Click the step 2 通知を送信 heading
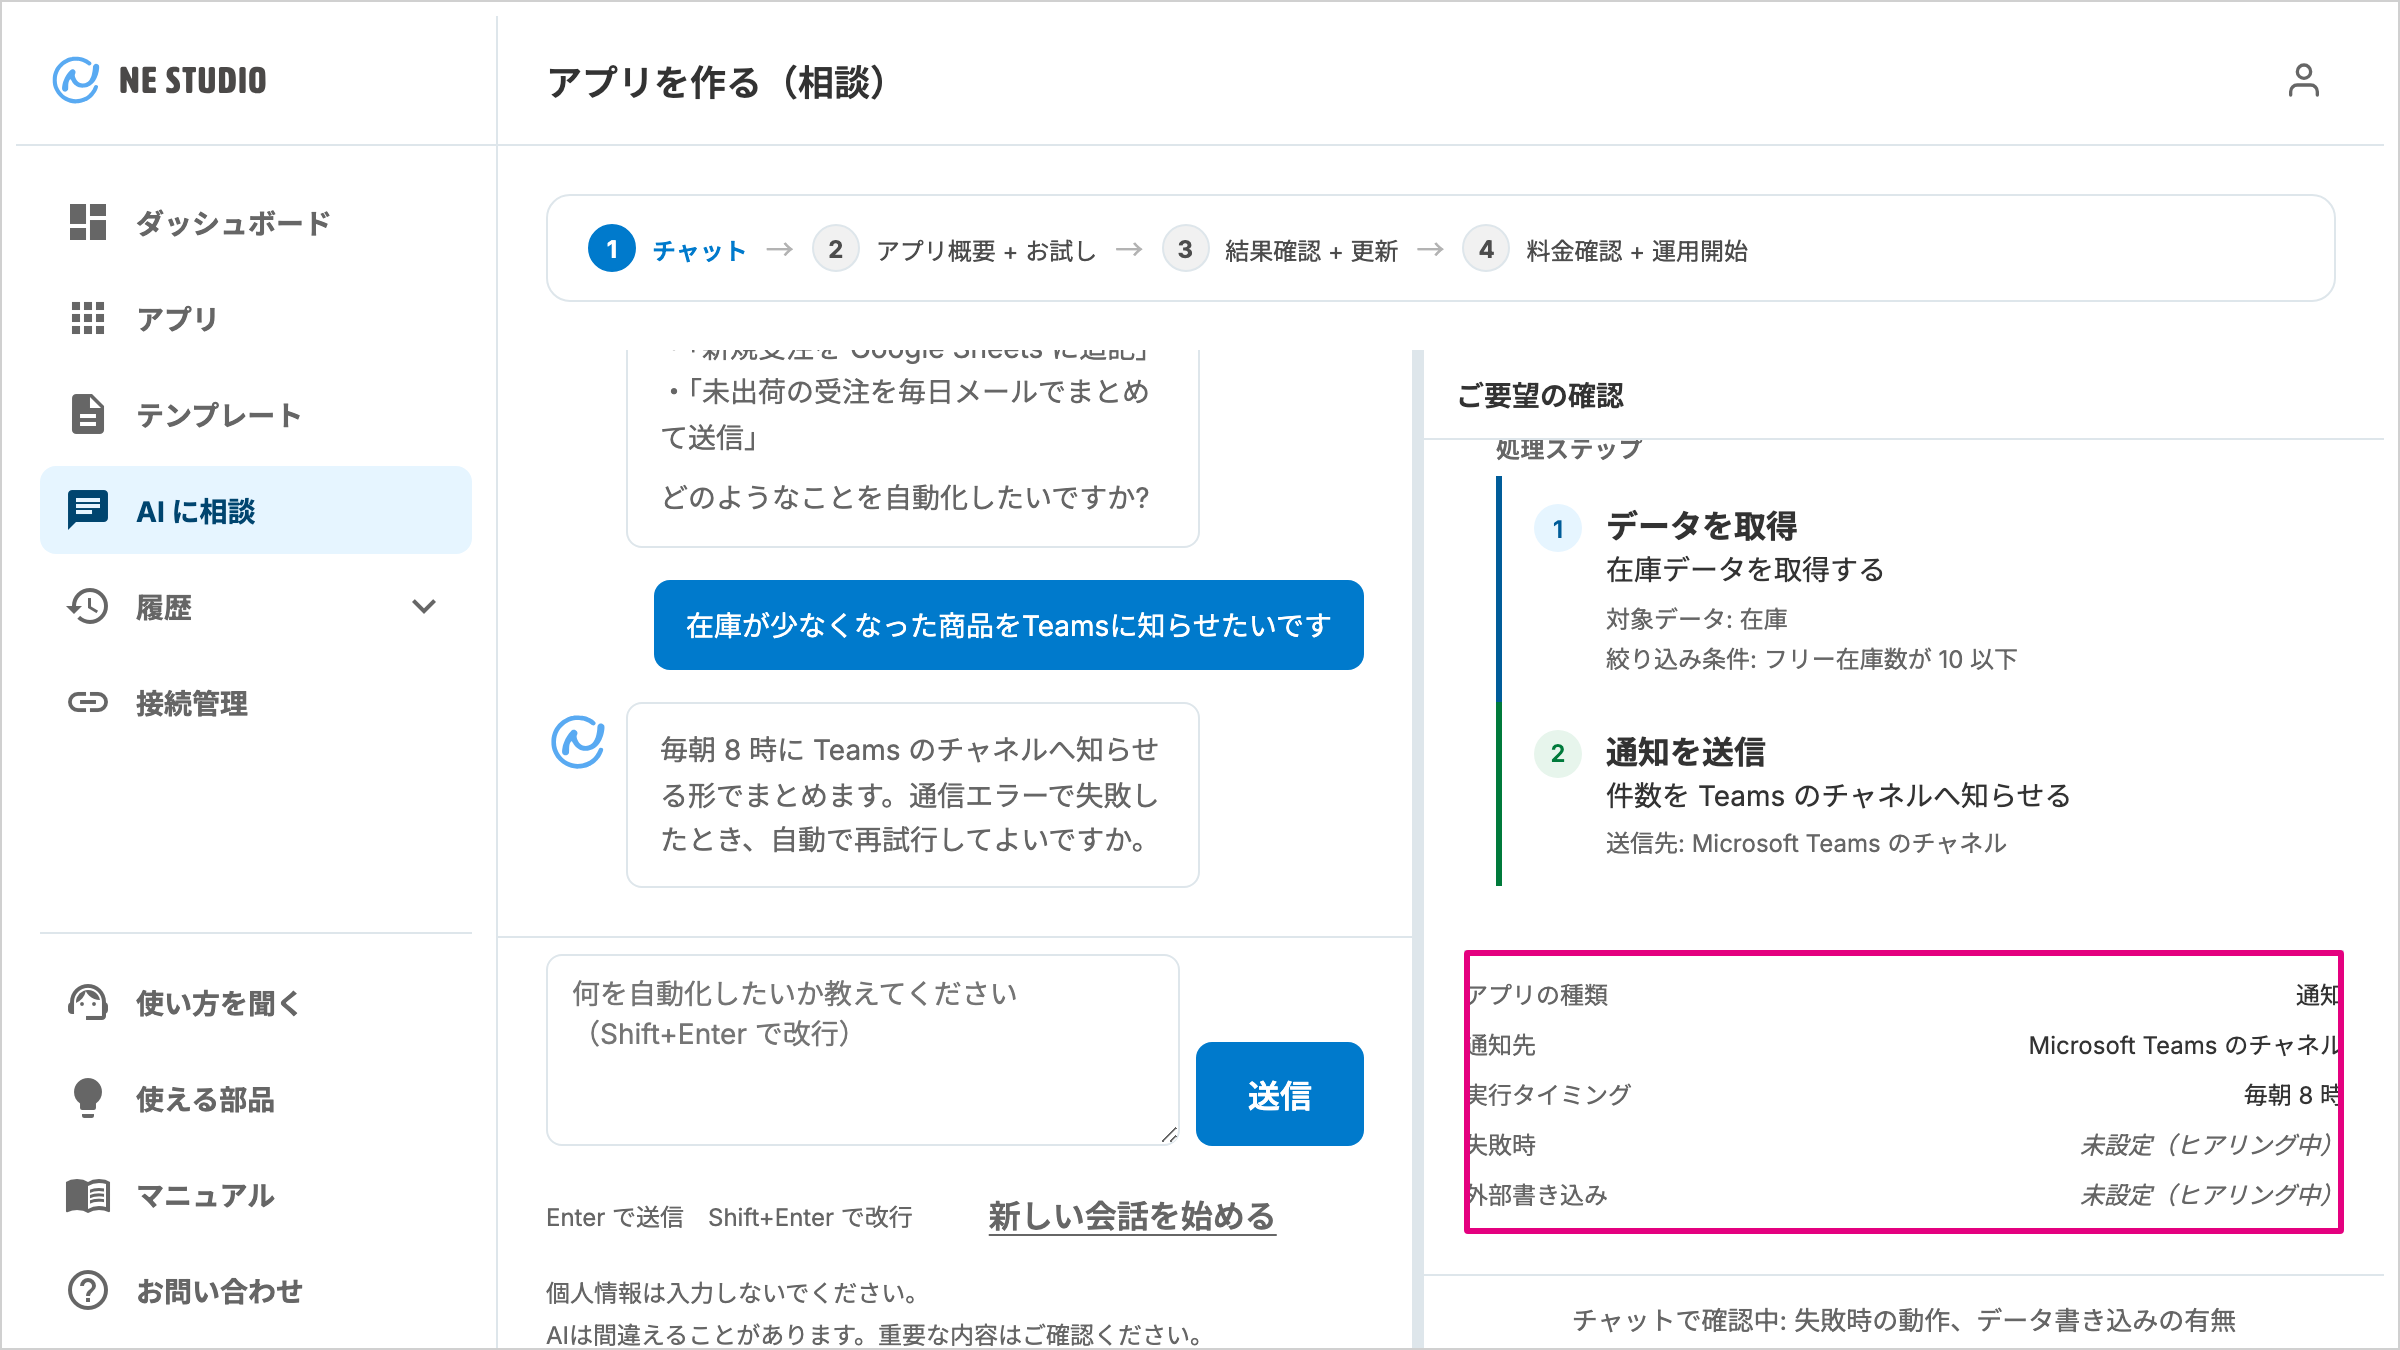 click(x=1685, y=752)
